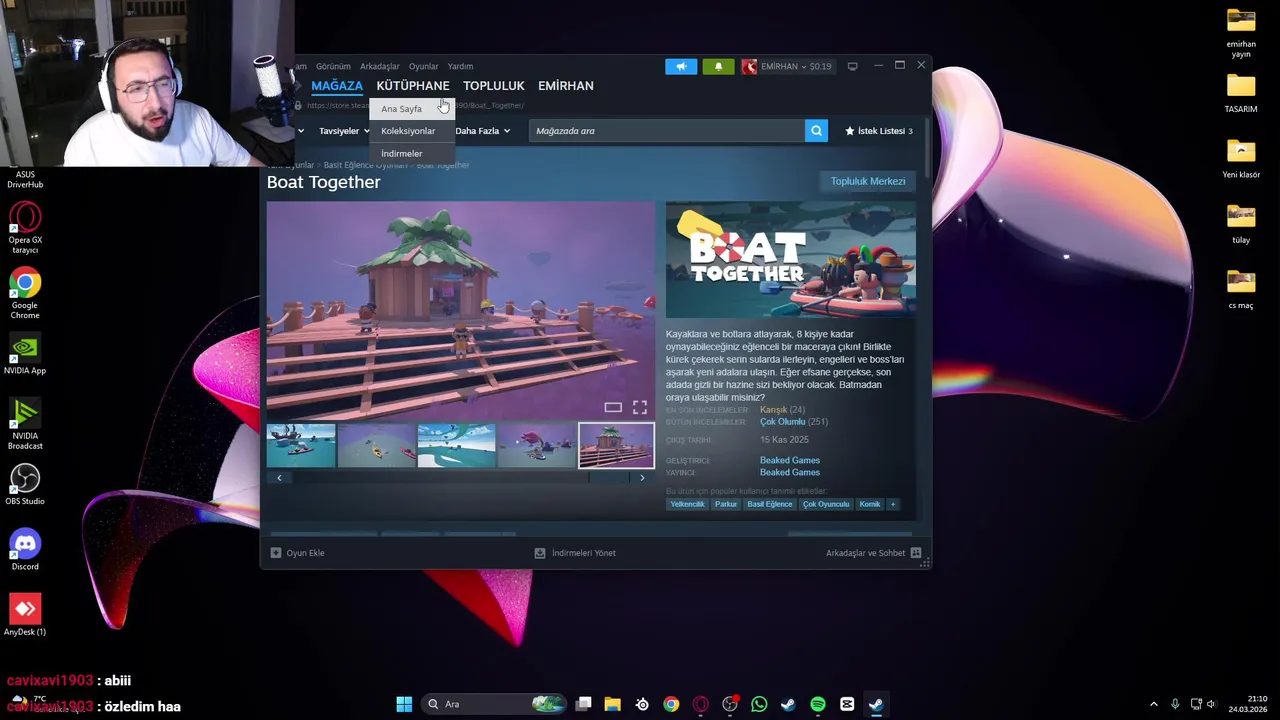Expand the Tavsiyeler dropdown
Screen dimensions: 1280x720
coord(344,131)
